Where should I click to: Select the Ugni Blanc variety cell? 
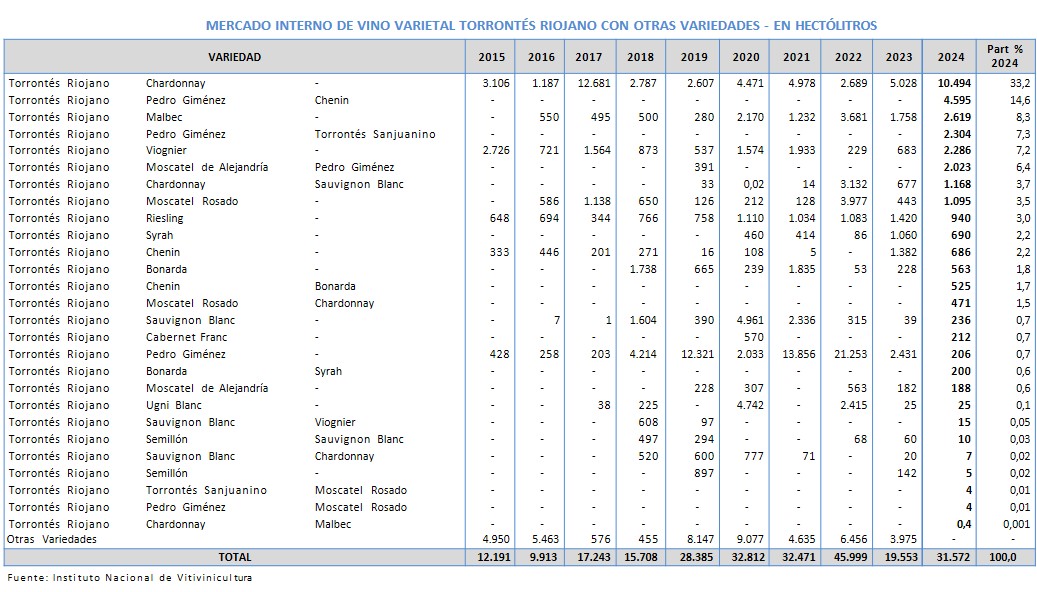174,405
